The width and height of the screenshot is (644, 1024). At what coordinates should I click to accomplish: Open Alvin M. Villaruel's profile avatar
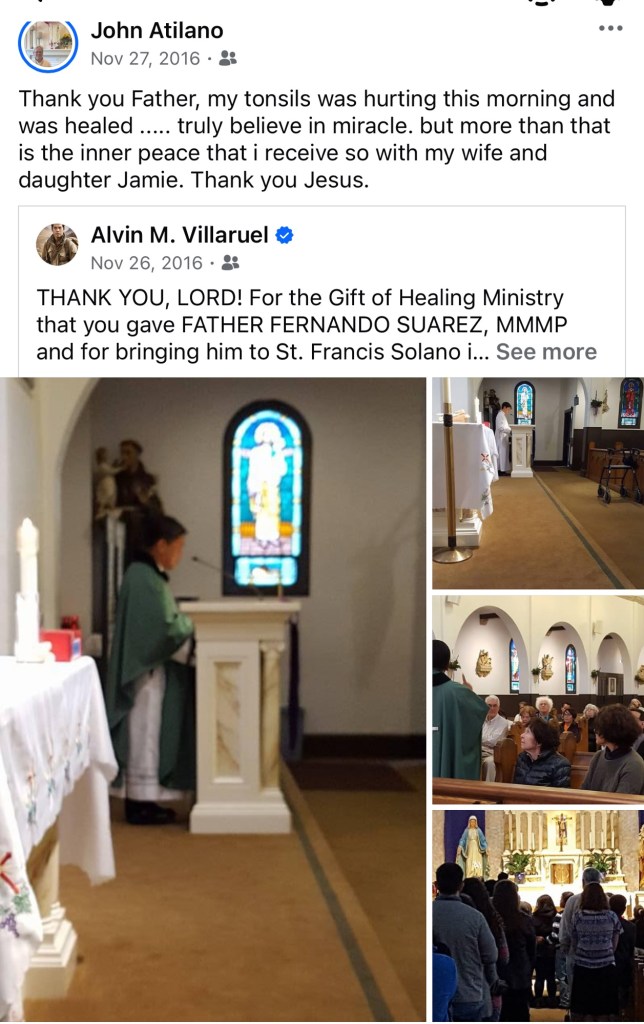(x=57, y=245)
